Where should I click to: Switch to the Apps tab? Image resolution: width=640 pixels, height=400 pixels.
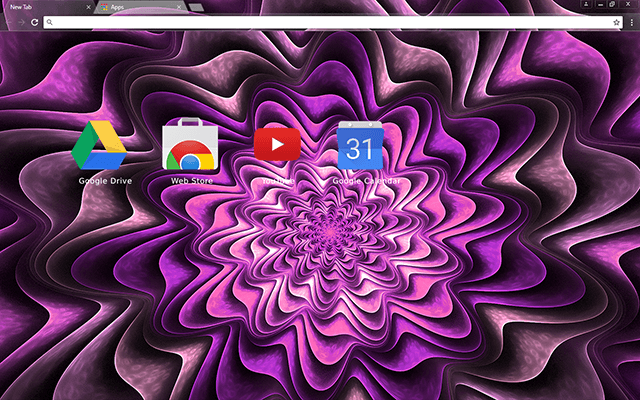140,7
